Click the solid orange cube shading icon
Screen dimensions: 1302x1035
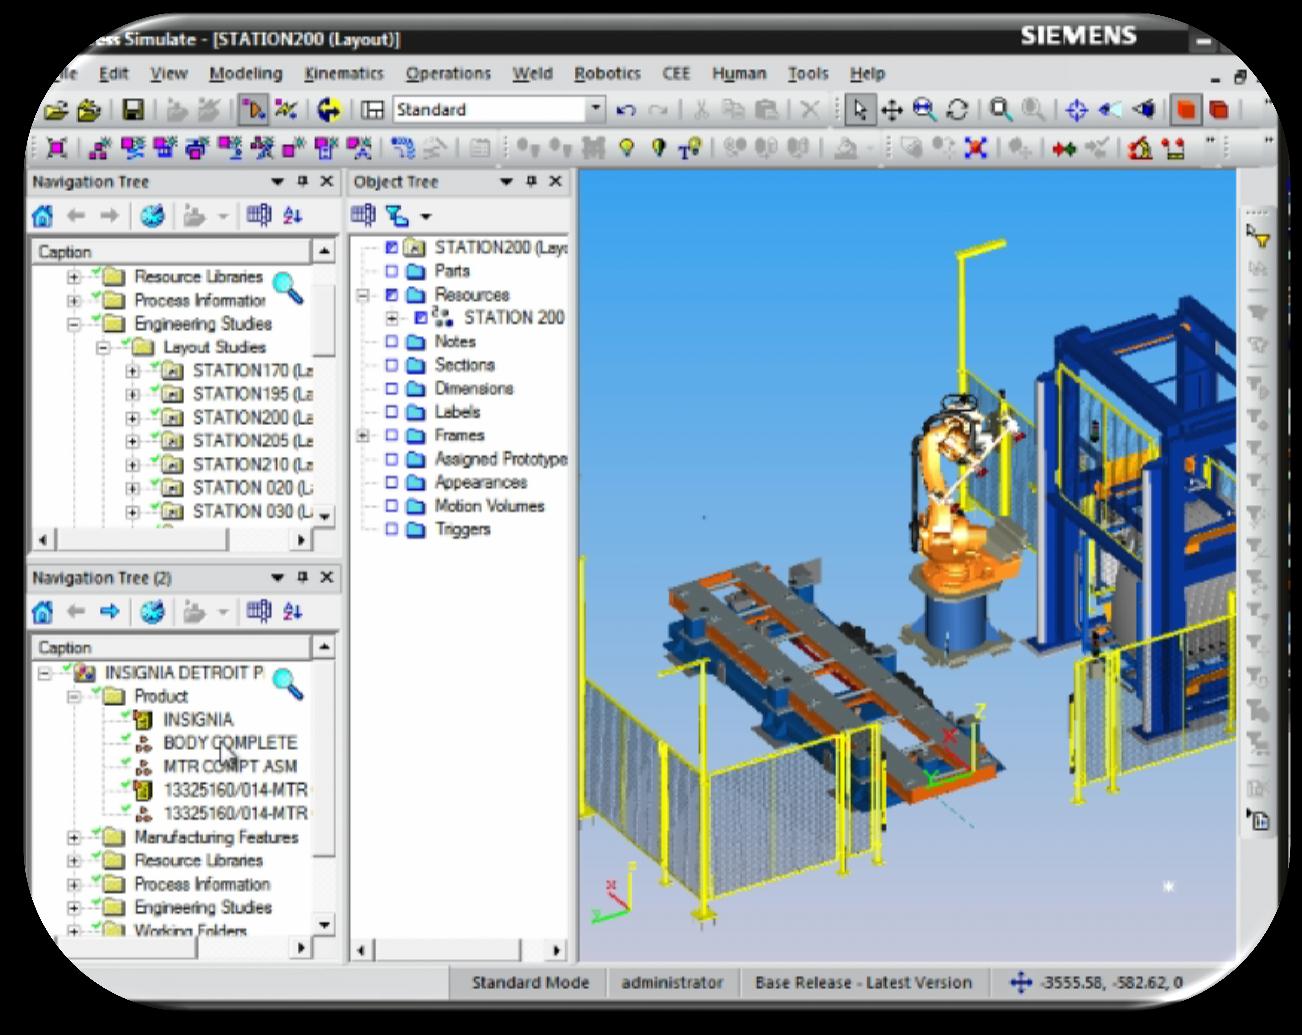1187,110
